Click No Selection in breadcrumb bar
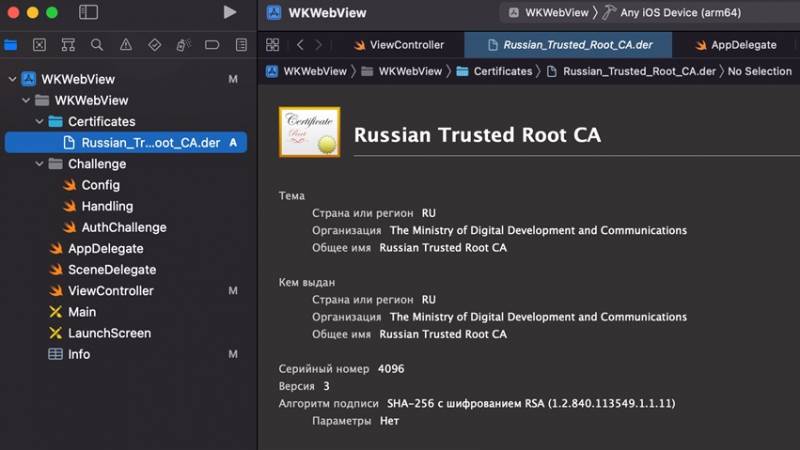Screen dimensions: 800x450 pos(760,71)
